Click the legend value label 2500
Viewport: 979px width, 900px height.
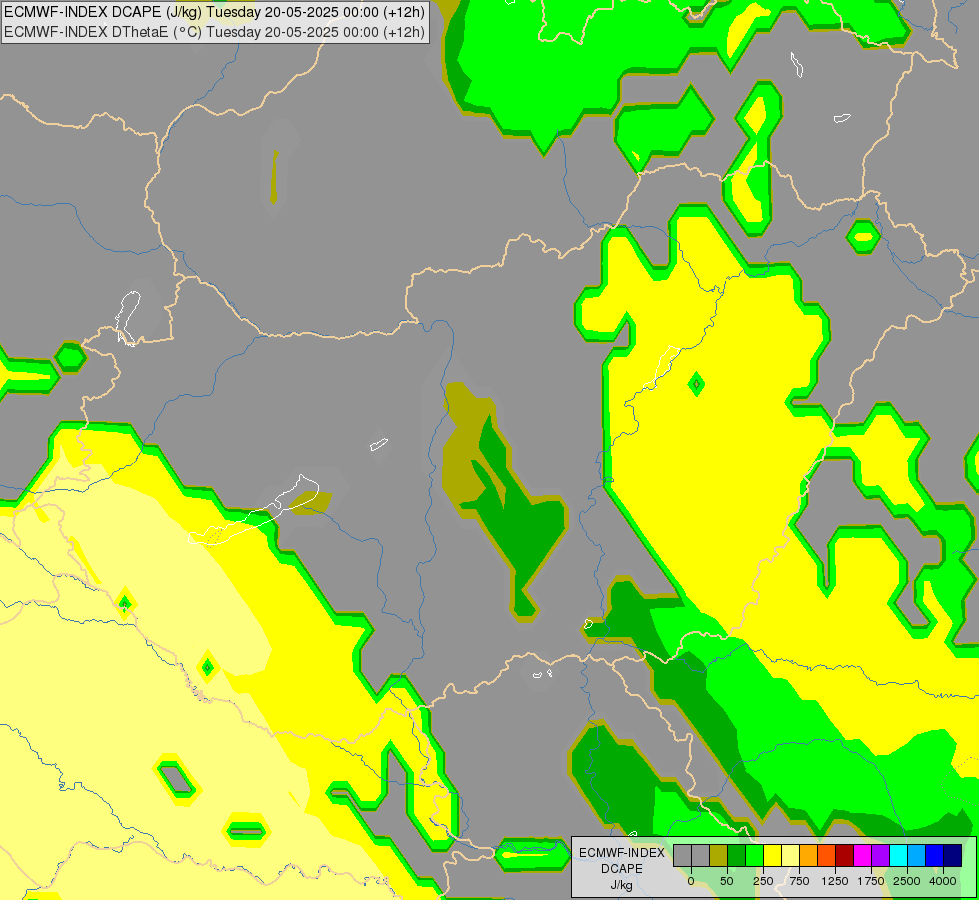pos(907,881)
